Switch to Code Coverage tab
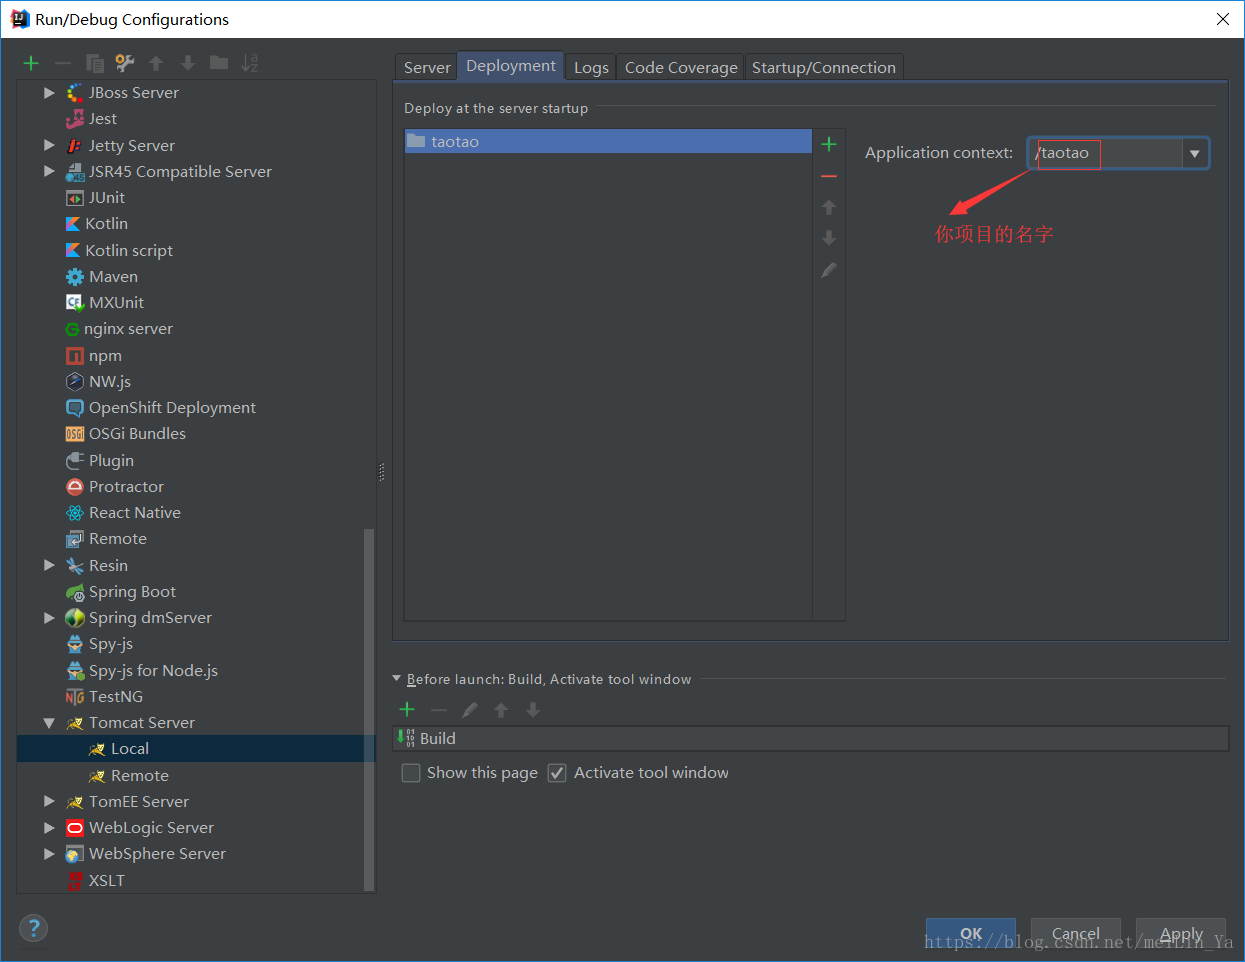This screenshot has height=962, width=1245. (681, 67)
